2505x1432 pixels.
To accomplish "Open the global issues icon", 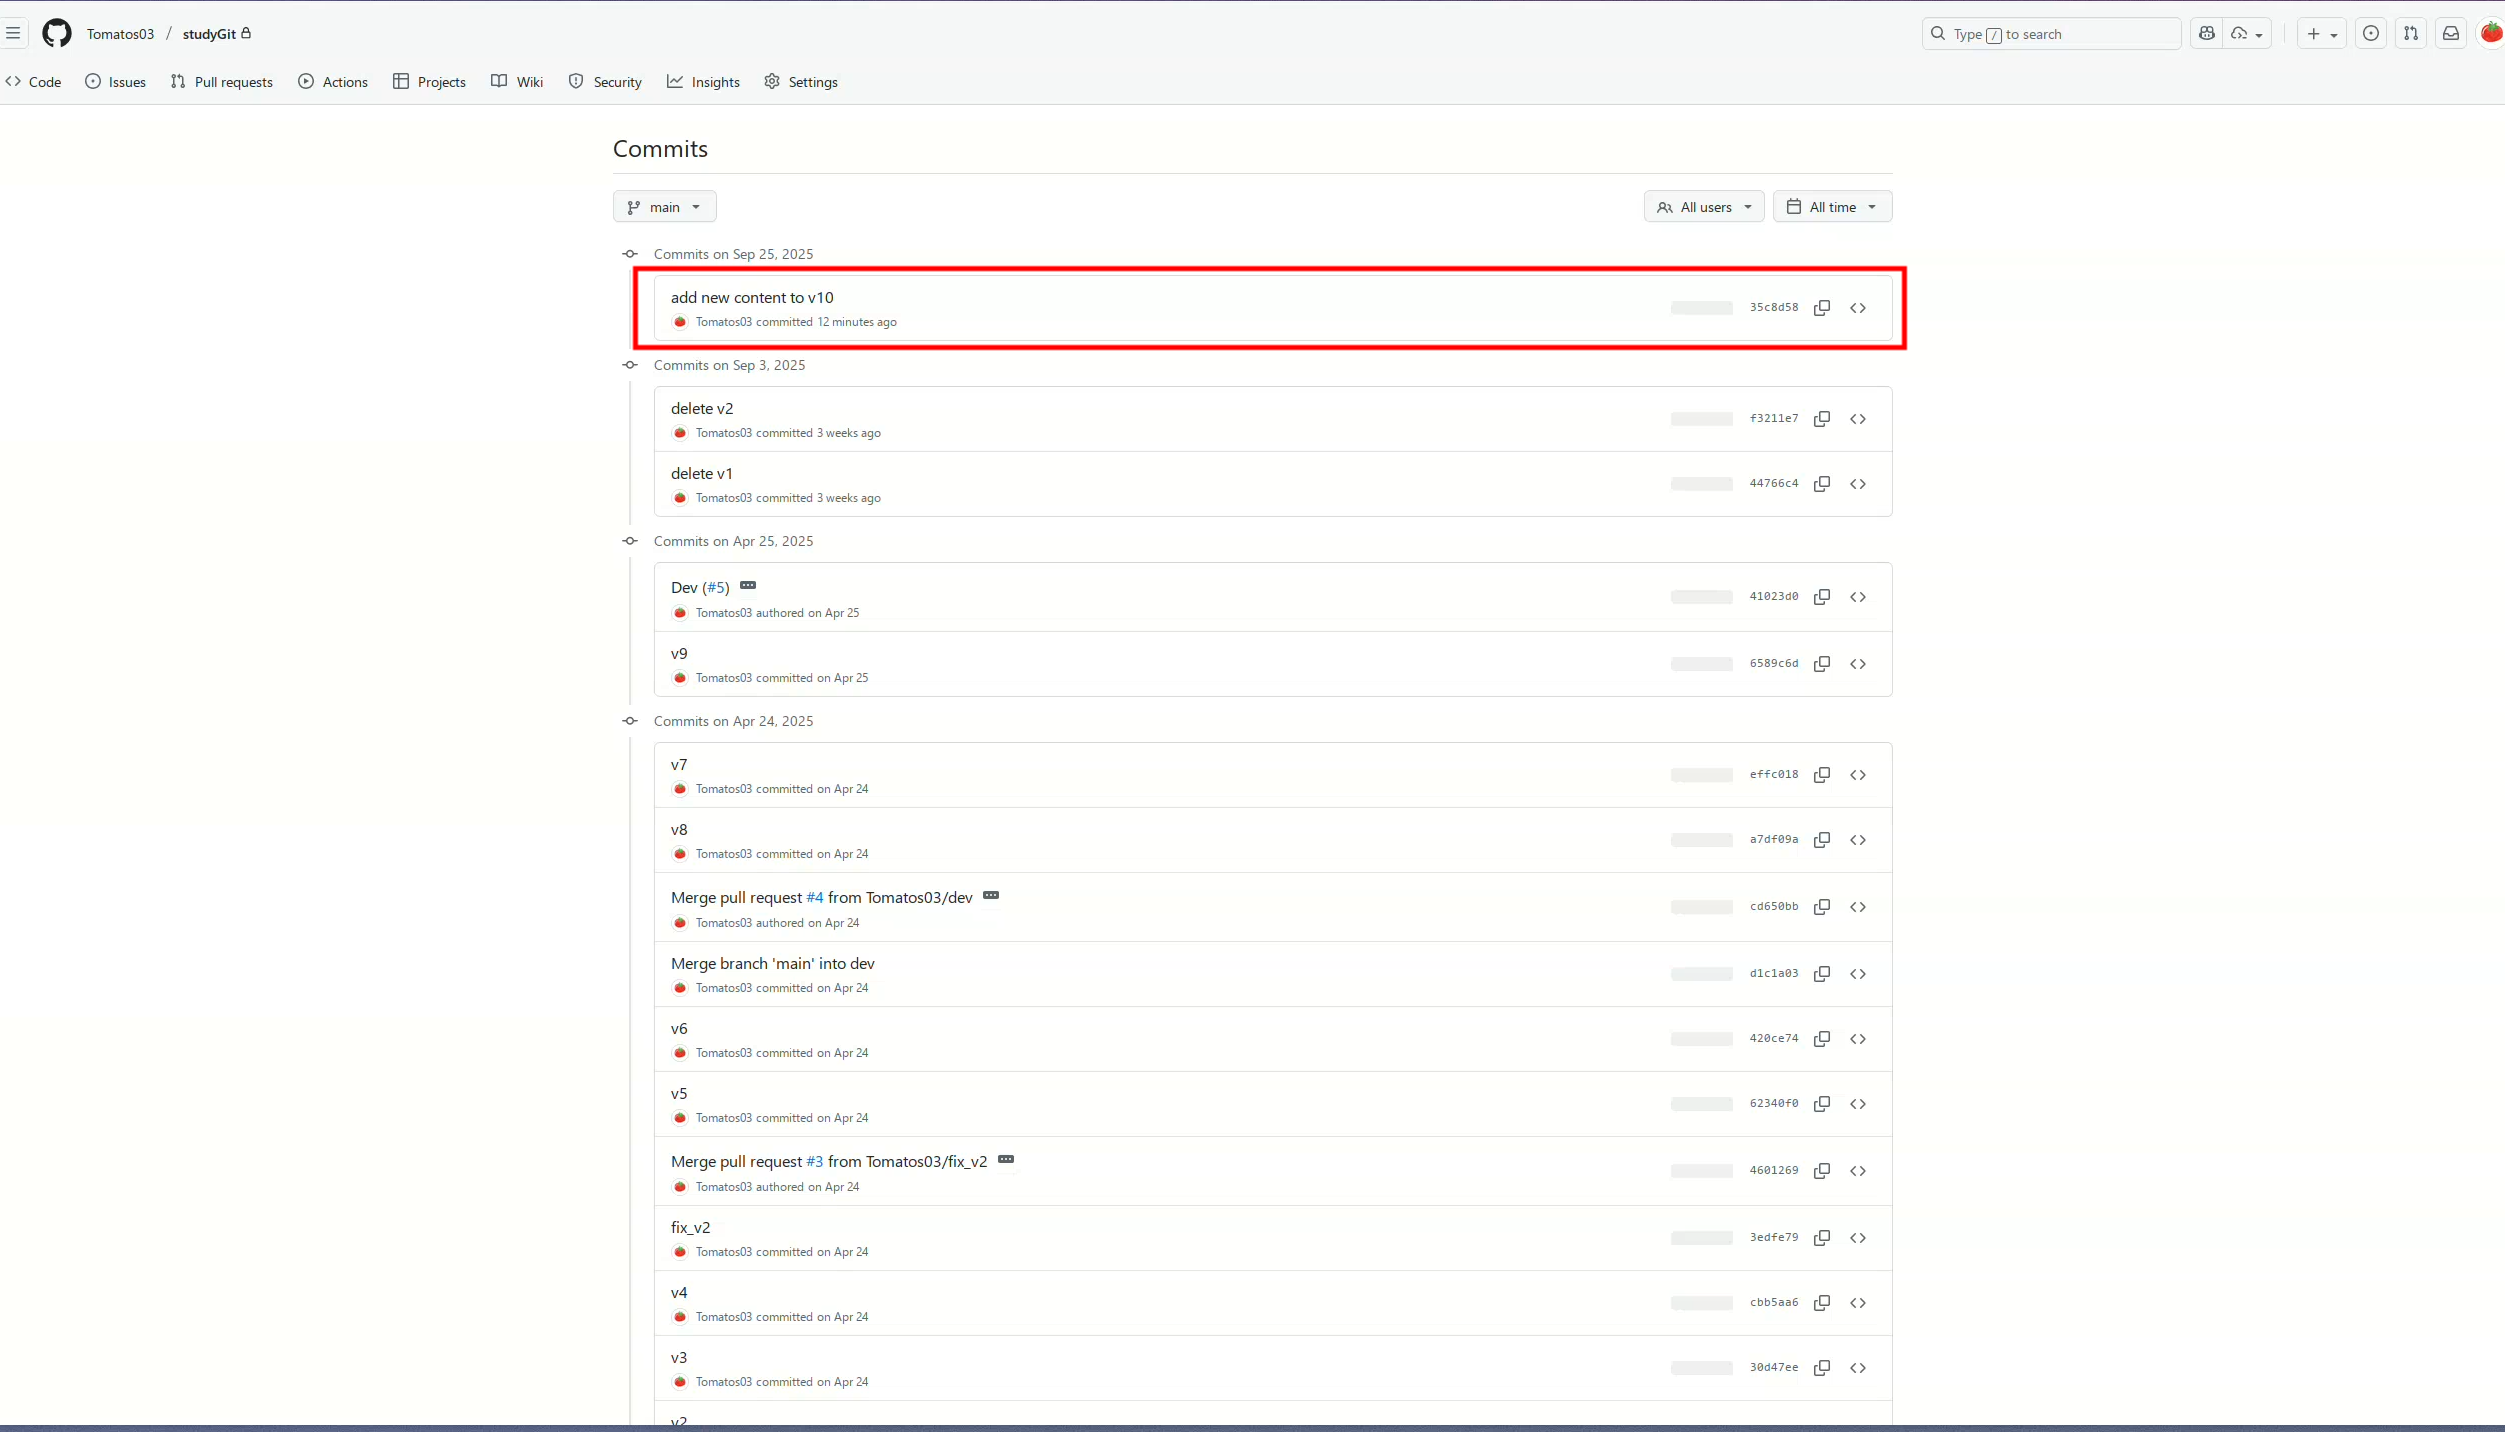I will click(x=2371, y=33).
